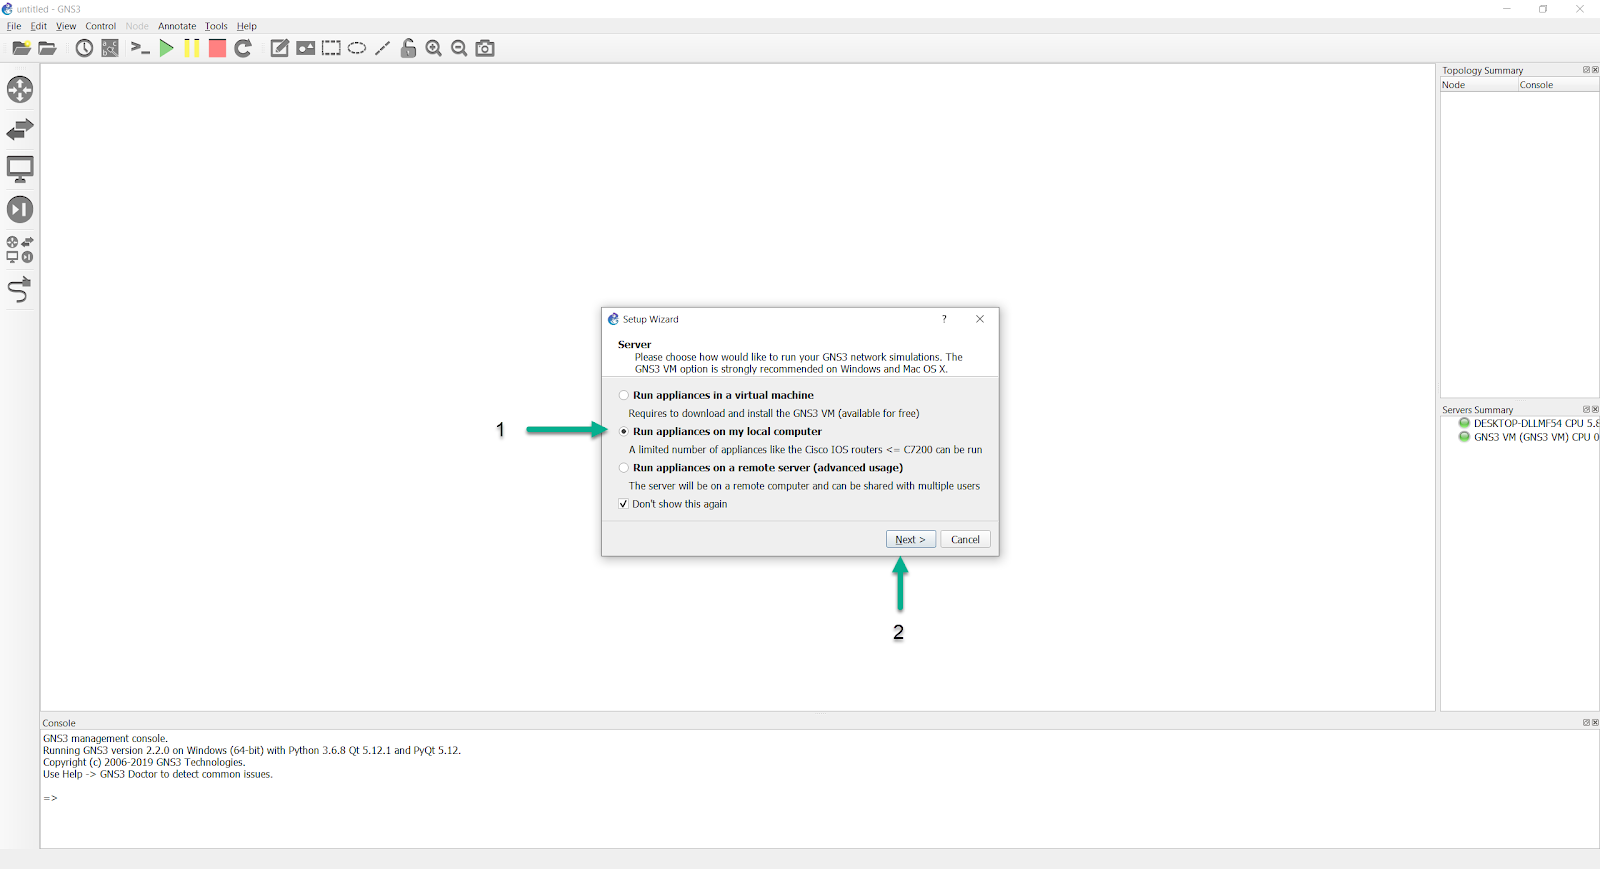Click the Node column header
1600x869 pixels.
(1479, 85)
